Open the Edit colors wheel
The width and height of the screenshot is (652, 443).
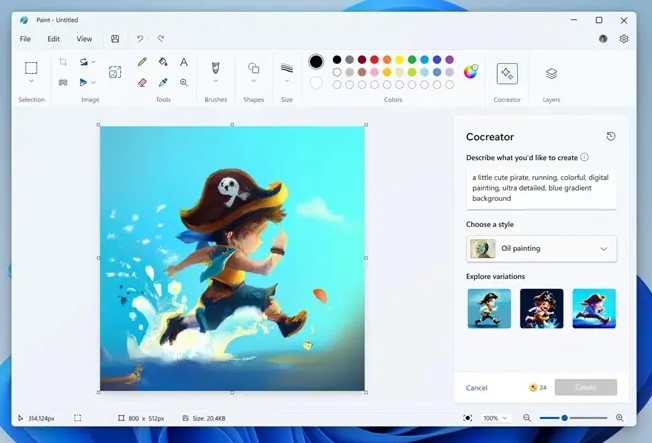470,72
